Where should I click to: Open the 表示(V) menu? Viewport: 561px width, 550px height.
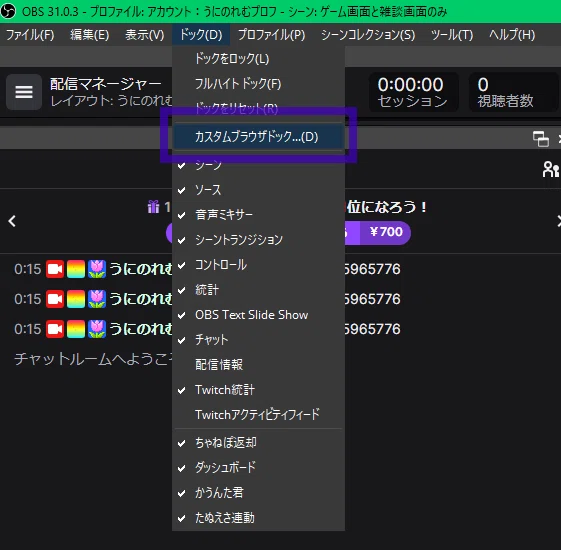click(145, 35)
